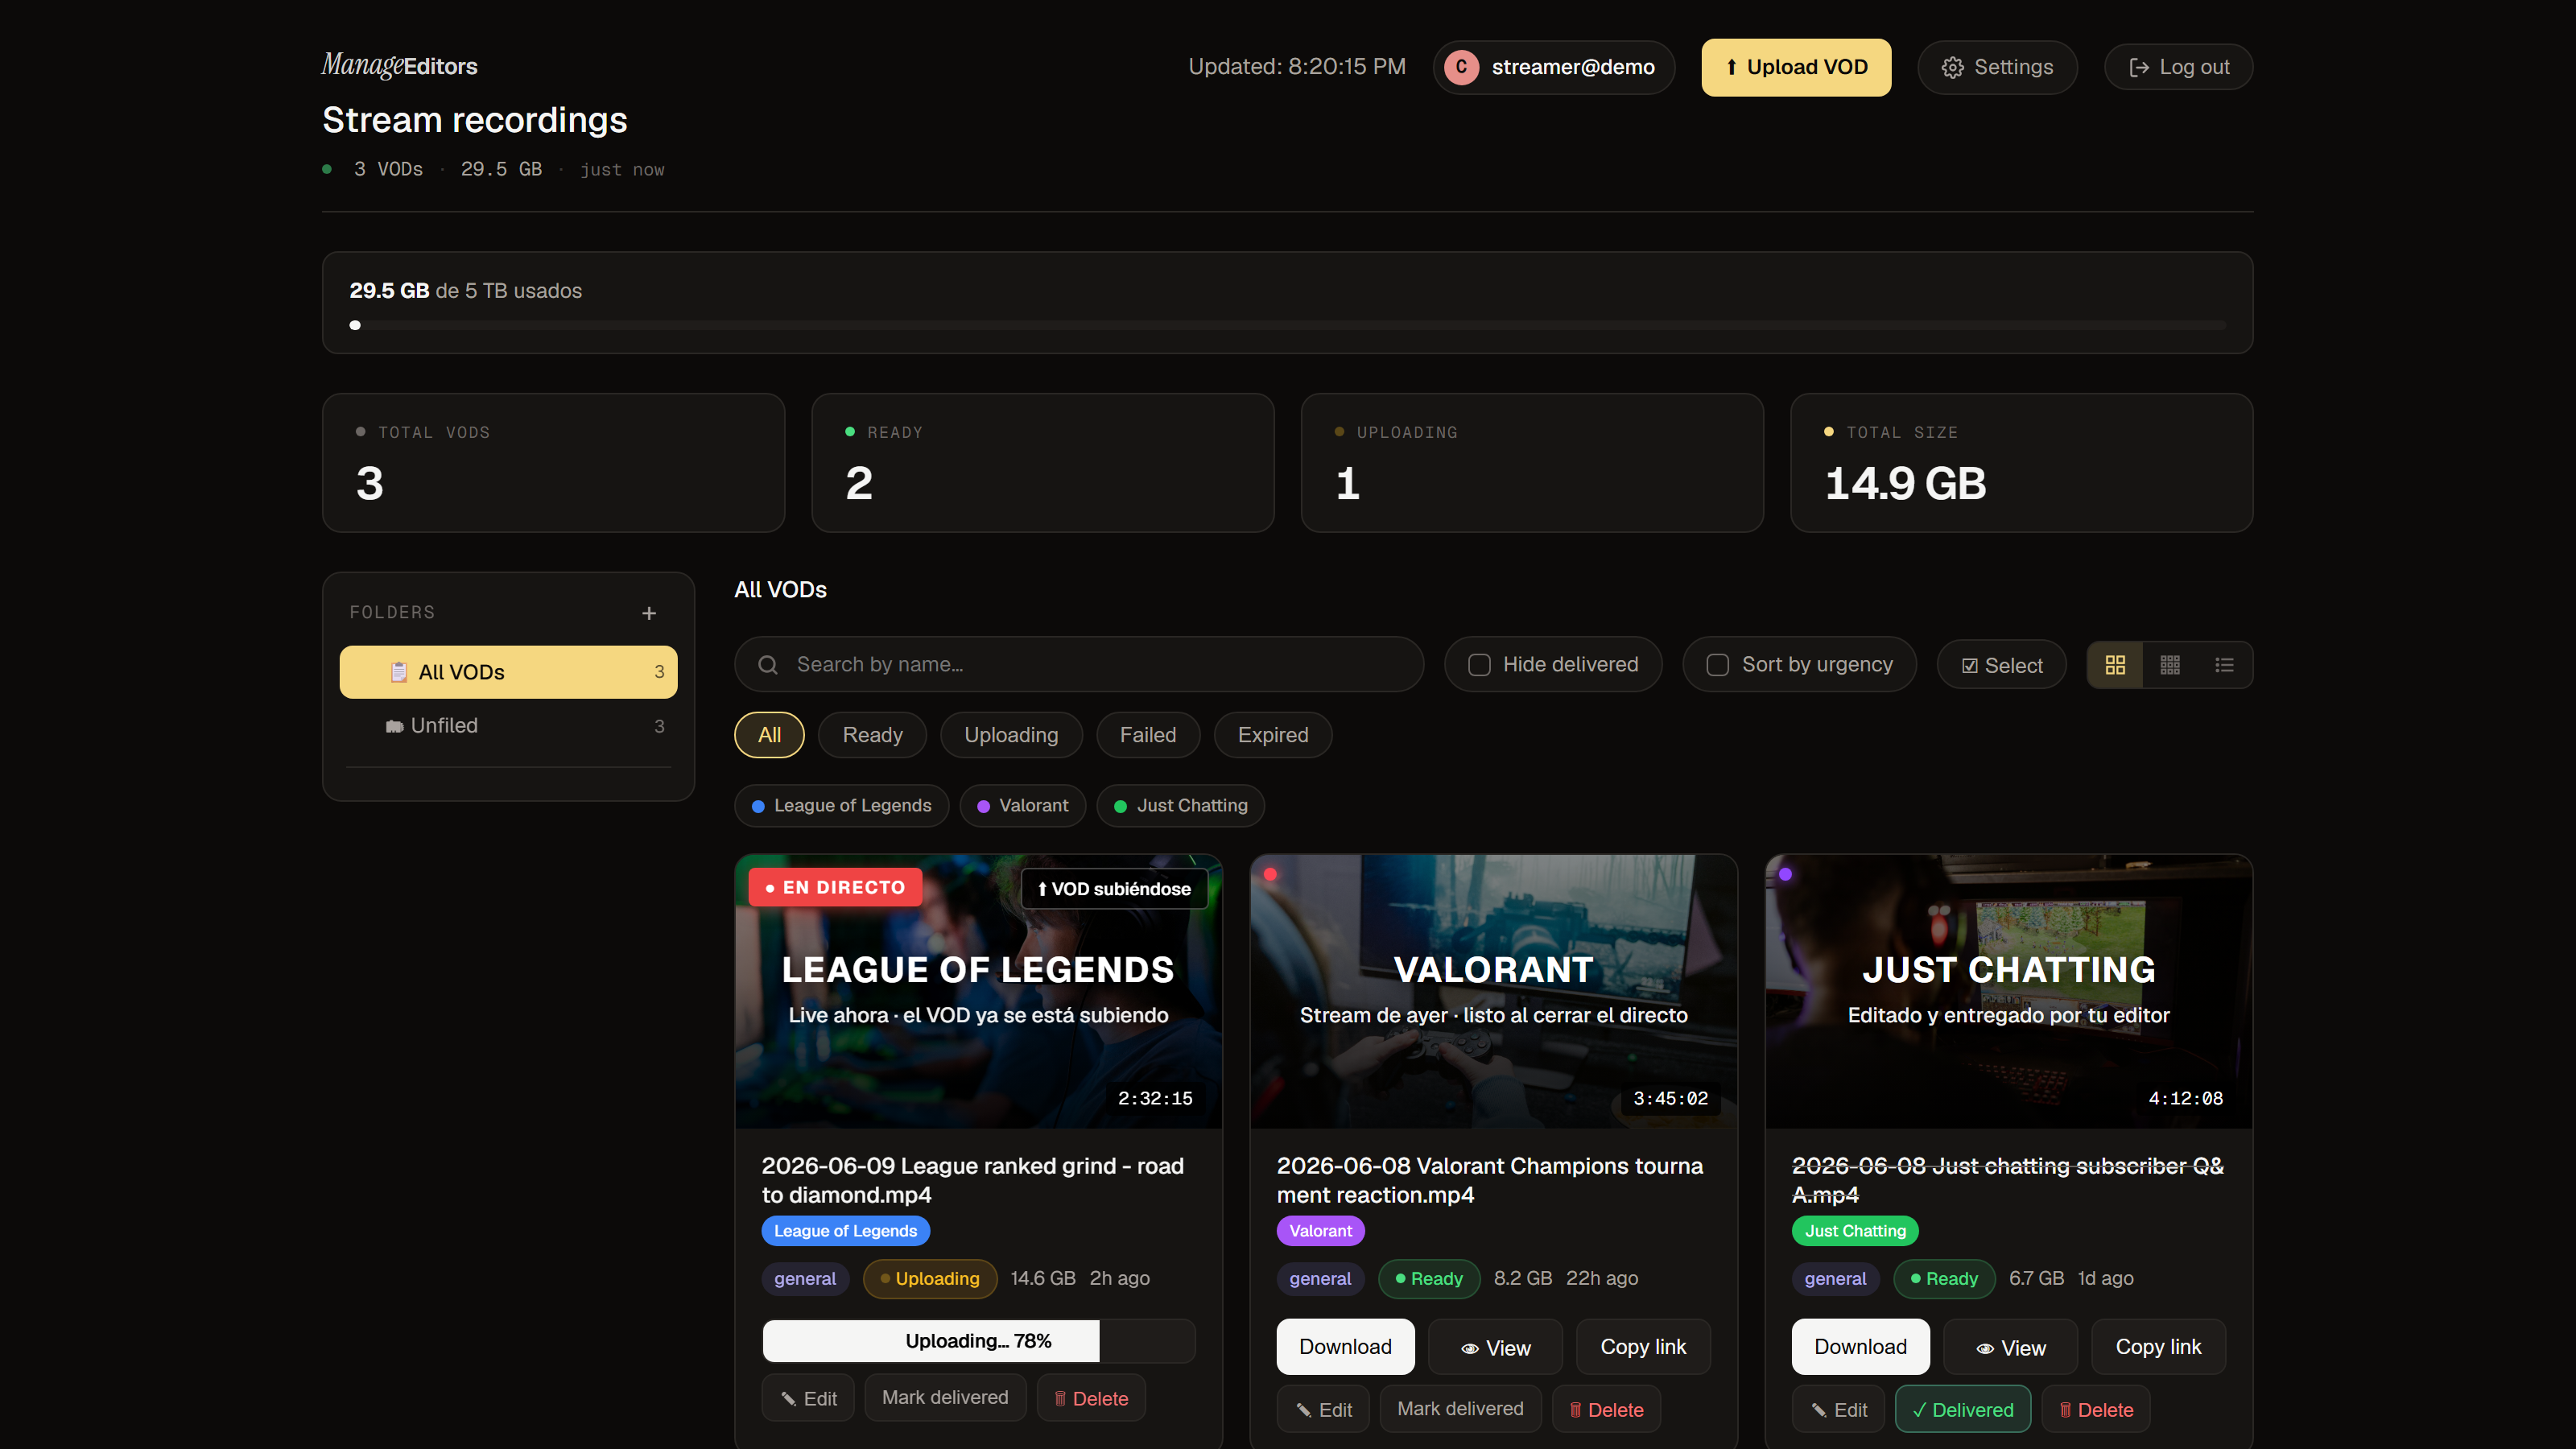The height and width of the screenshot is (1449, 2576).
Task: Enable the Sort by urgency checkbox
Action: point(1717,665)
